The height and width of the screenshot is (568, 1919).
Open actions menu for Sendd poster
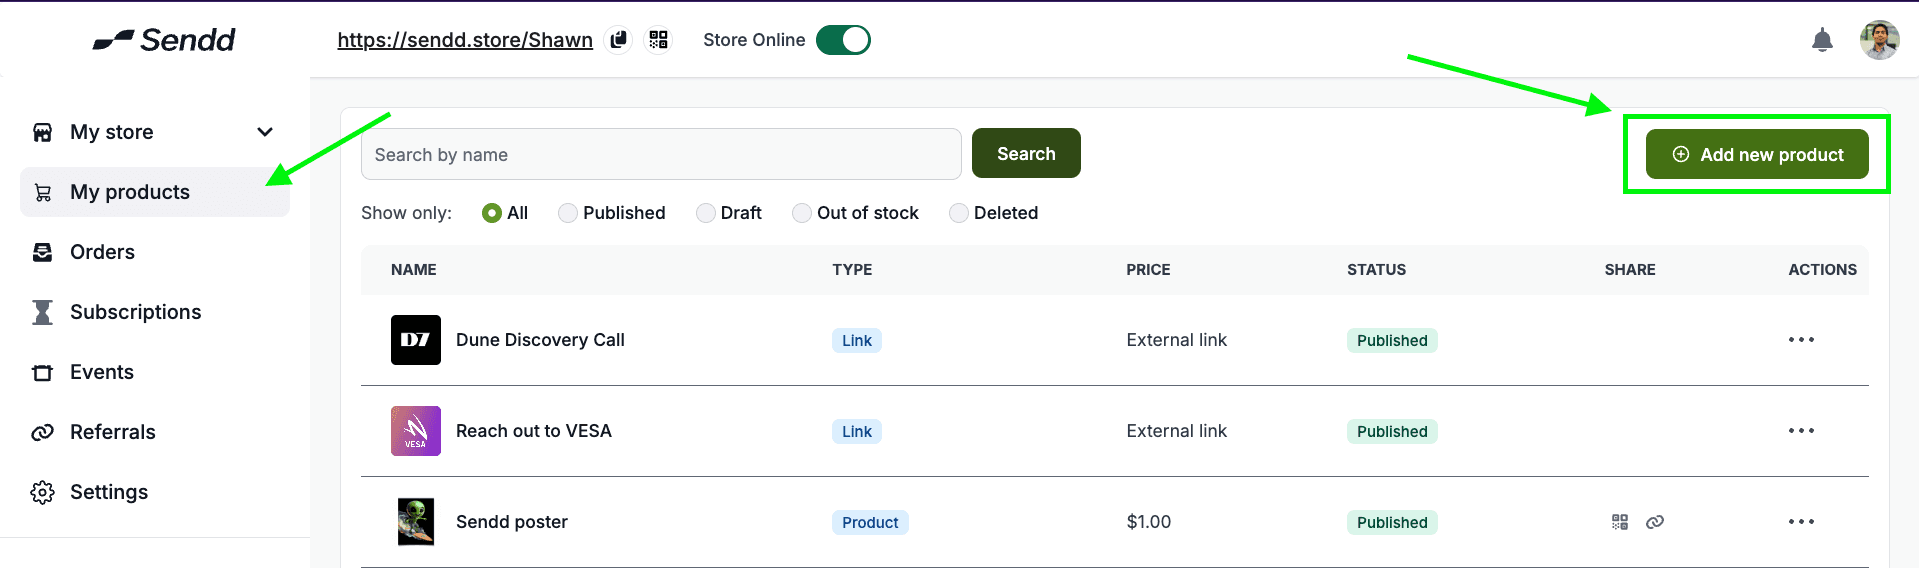tap(1801, 522)
